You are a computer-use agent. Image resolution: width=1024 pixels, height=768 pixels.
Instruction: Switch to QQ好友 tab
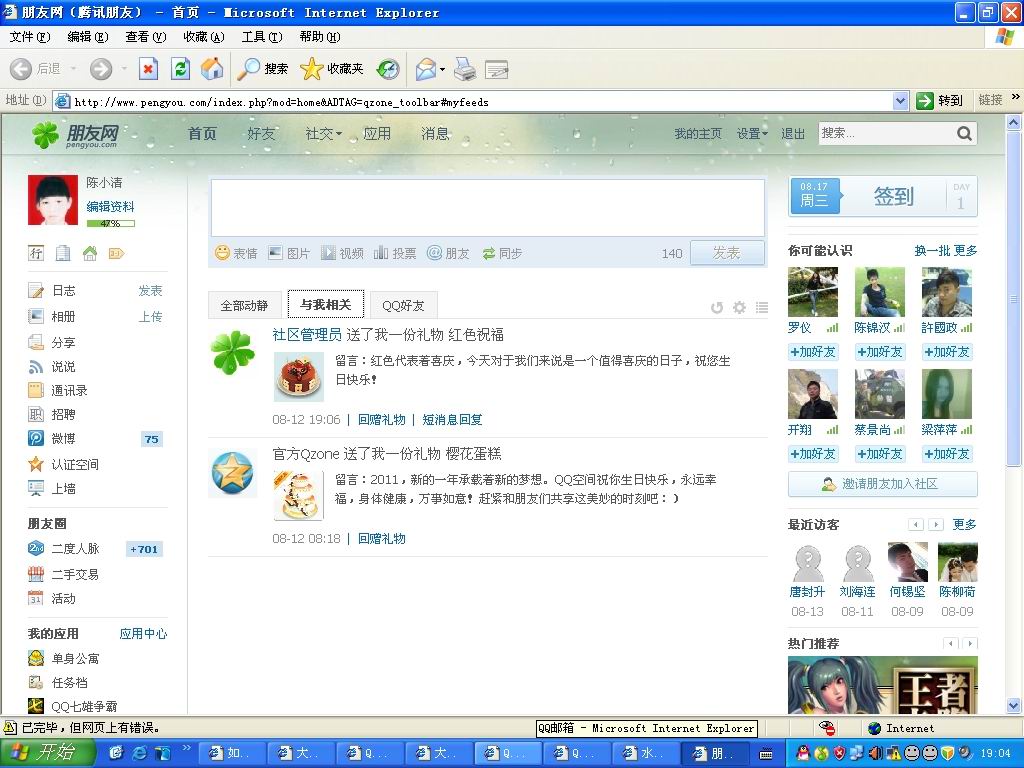tap(403, 306)
